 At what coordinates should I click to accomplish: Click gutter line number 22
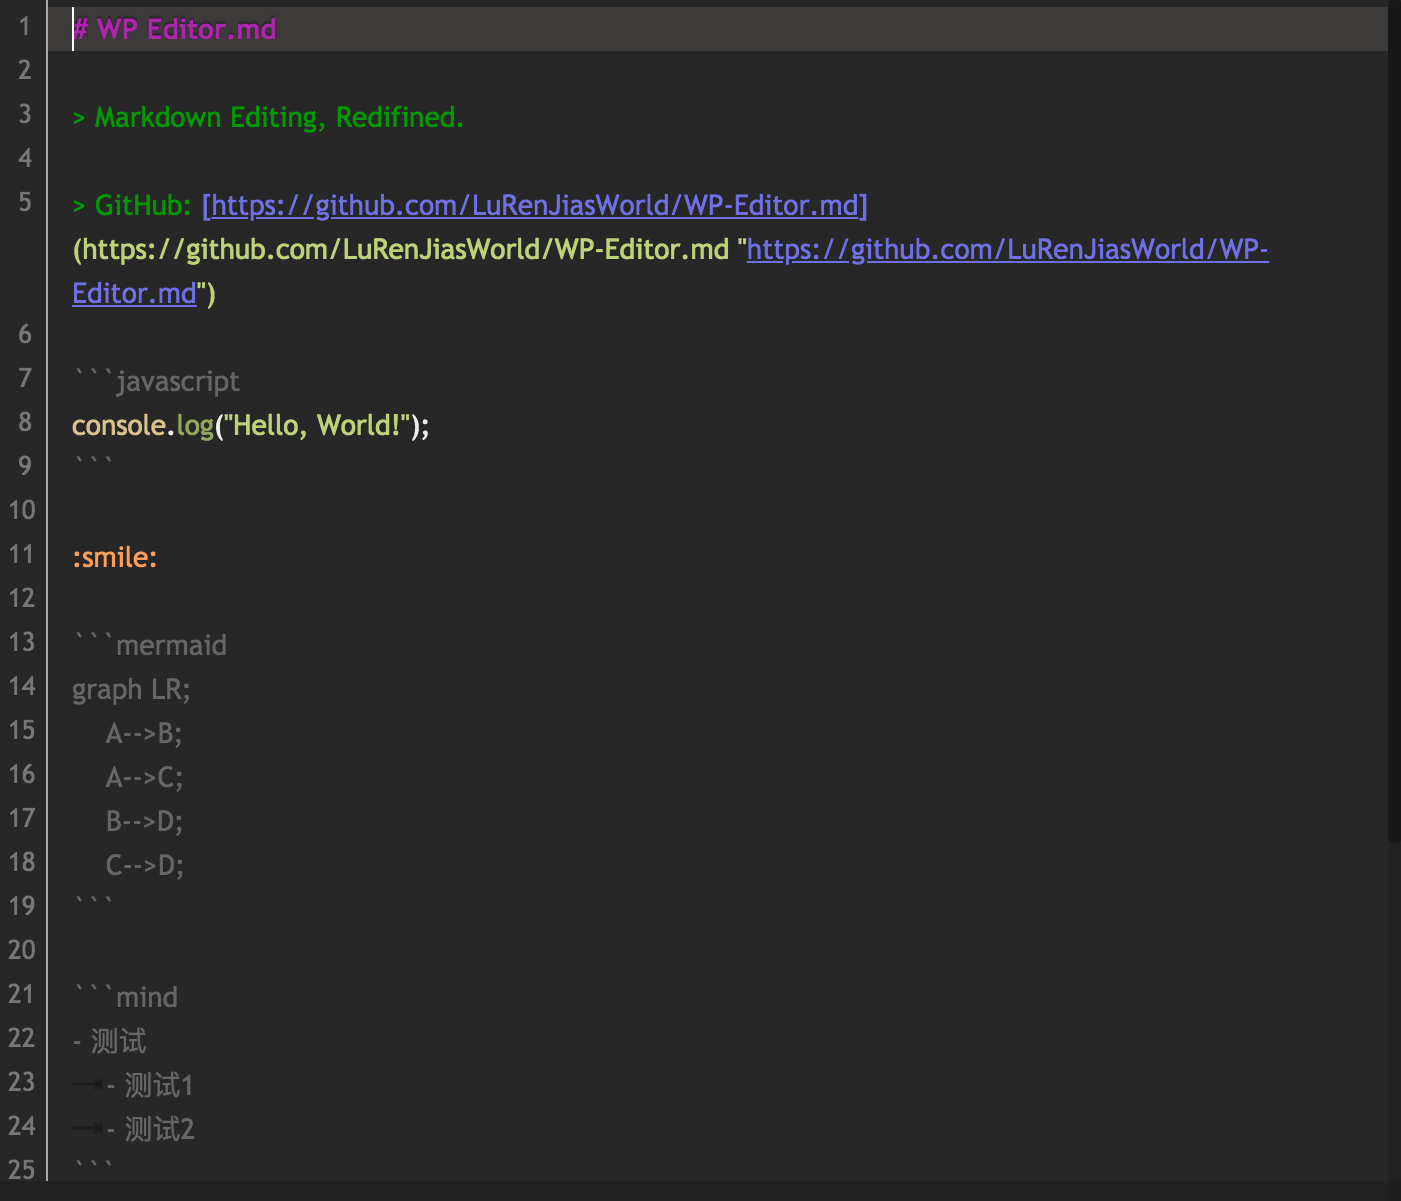click(21, 1038)
